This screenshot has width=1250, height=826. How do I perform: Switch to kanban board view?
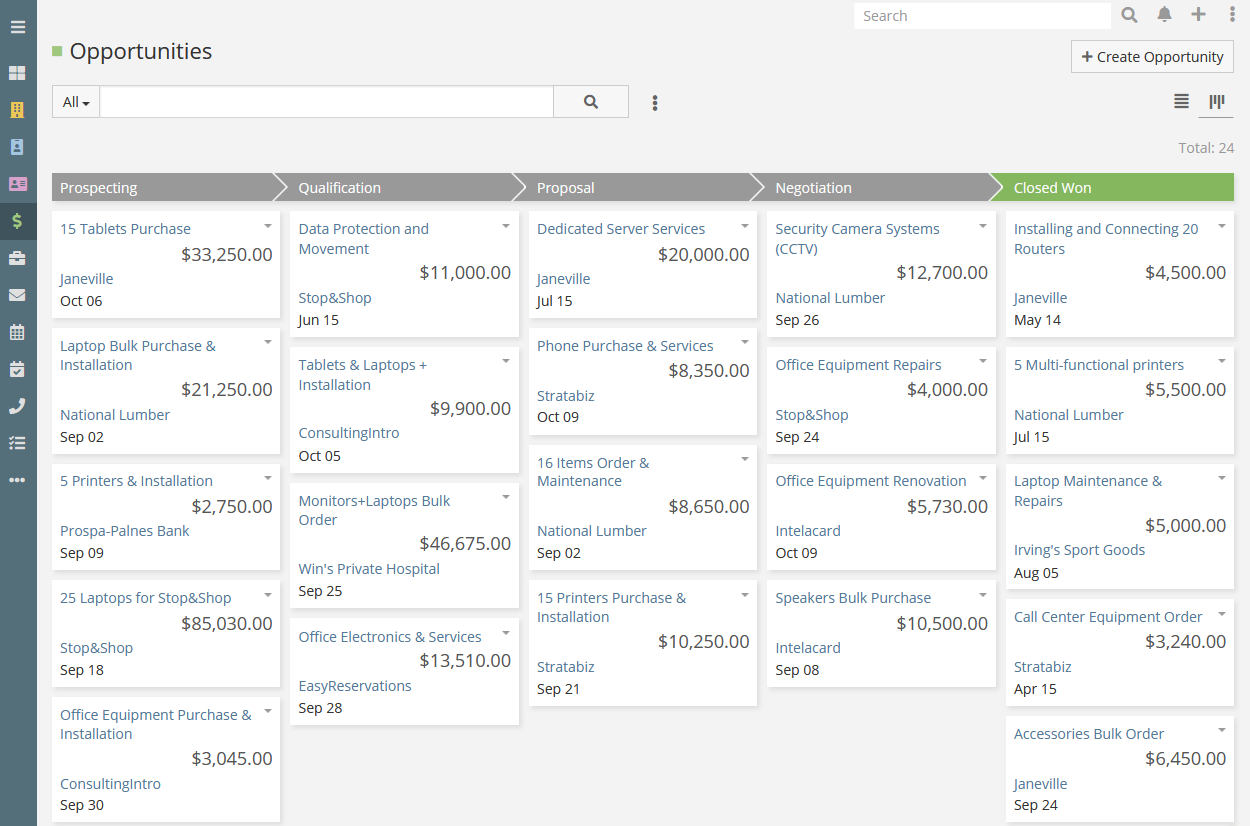pyautogui.click(x=1216, y=102)
